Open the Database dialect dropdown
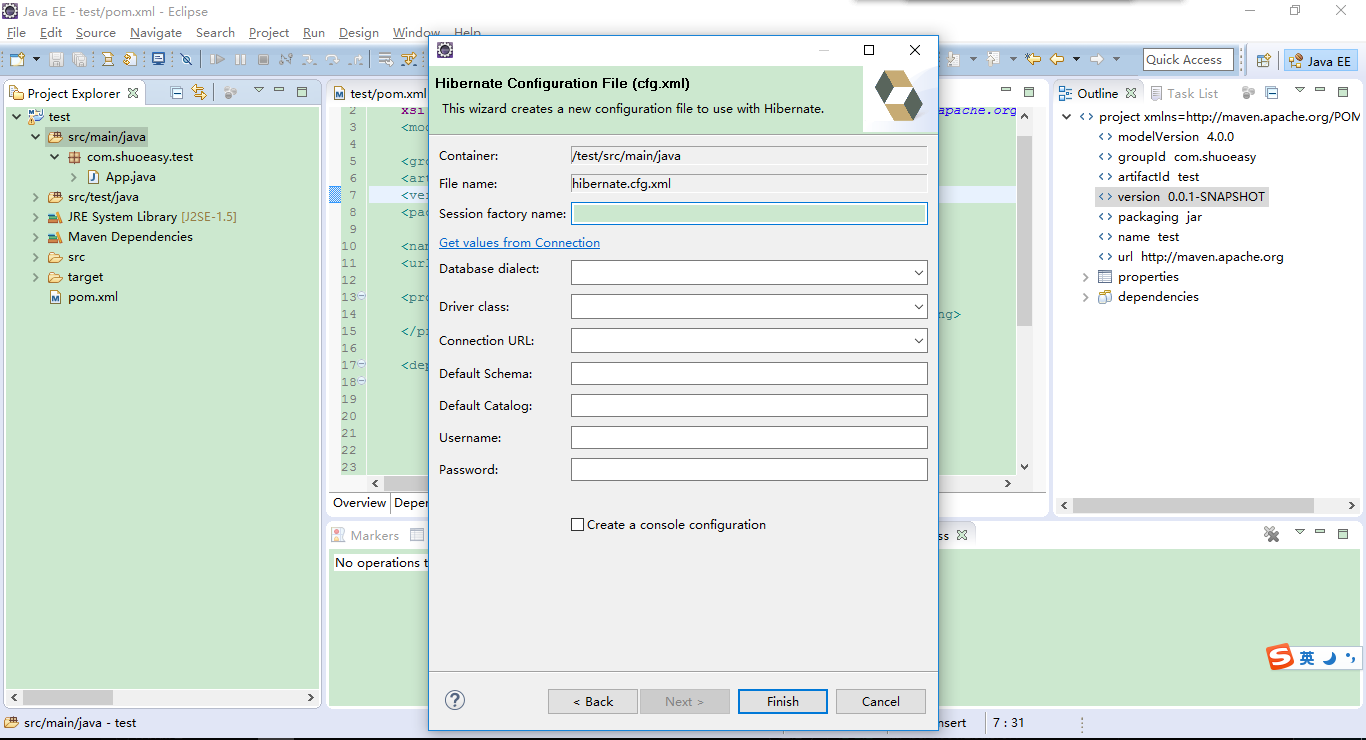 coord(918,272)
